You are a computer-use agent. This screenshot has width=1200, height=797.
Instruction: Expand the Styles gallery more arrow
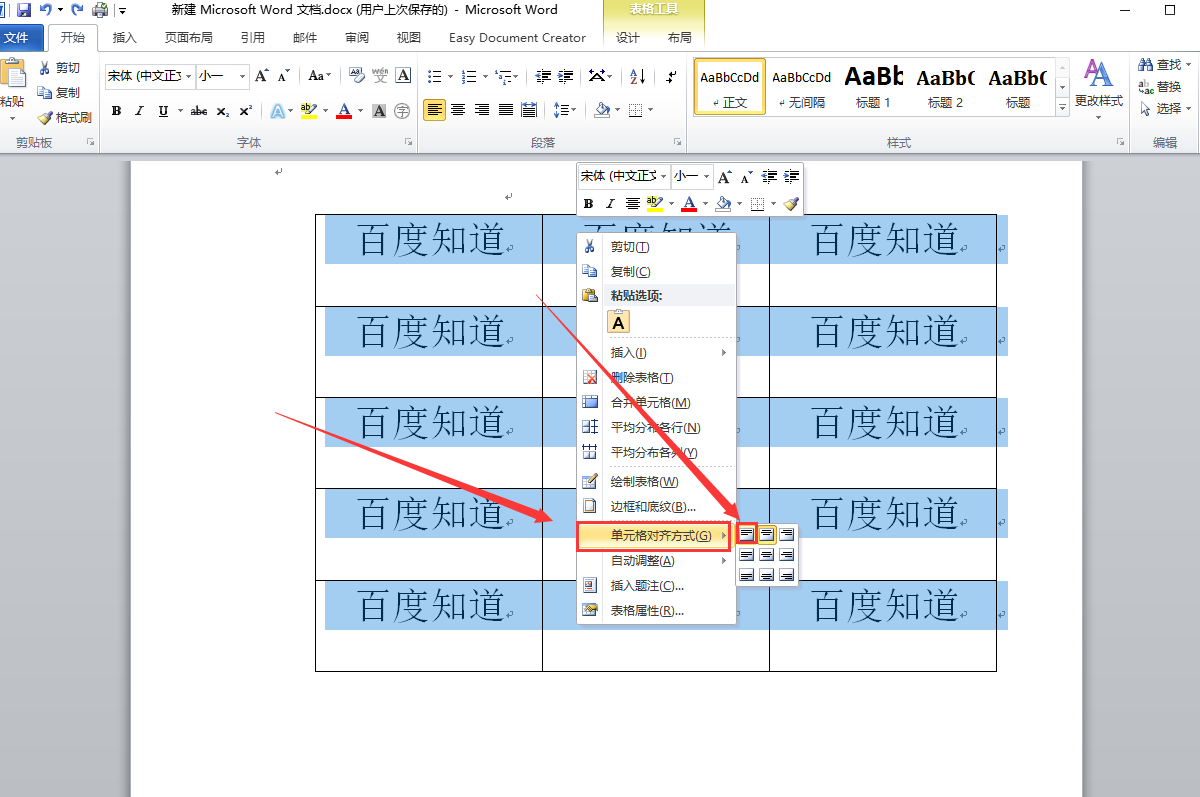[x=1062, y=105]
